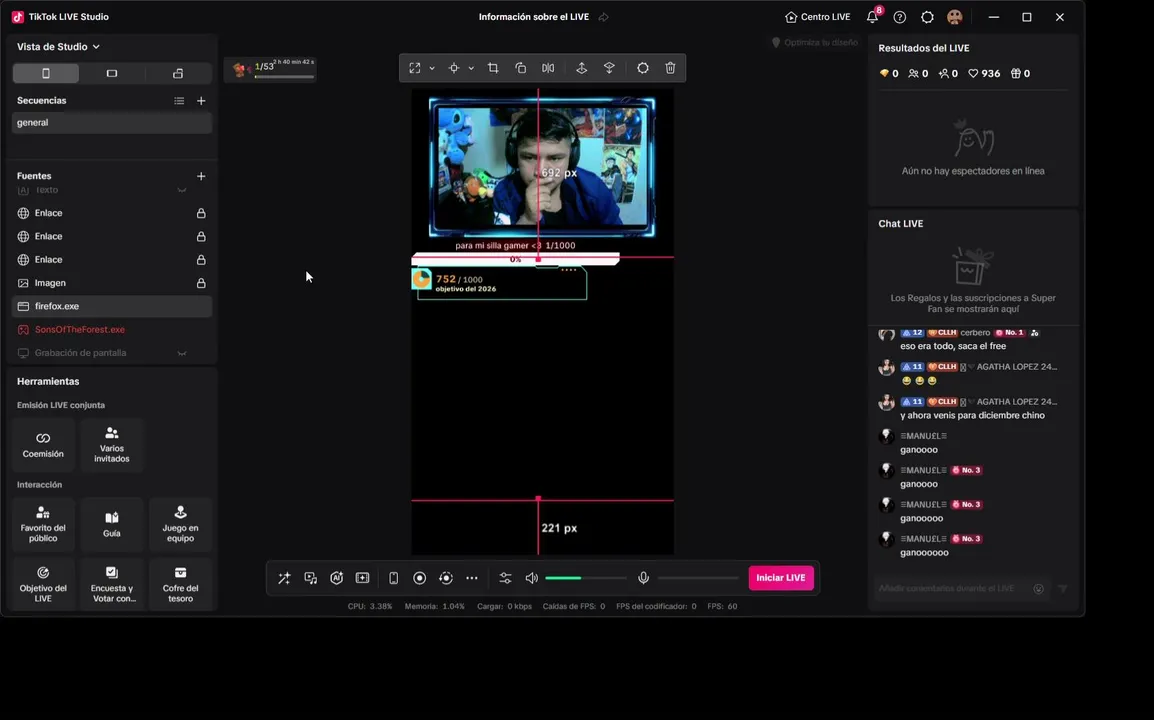Open the profile avatar menu
The height and width of the screenshot is (720, 1154).
[955, 17]
